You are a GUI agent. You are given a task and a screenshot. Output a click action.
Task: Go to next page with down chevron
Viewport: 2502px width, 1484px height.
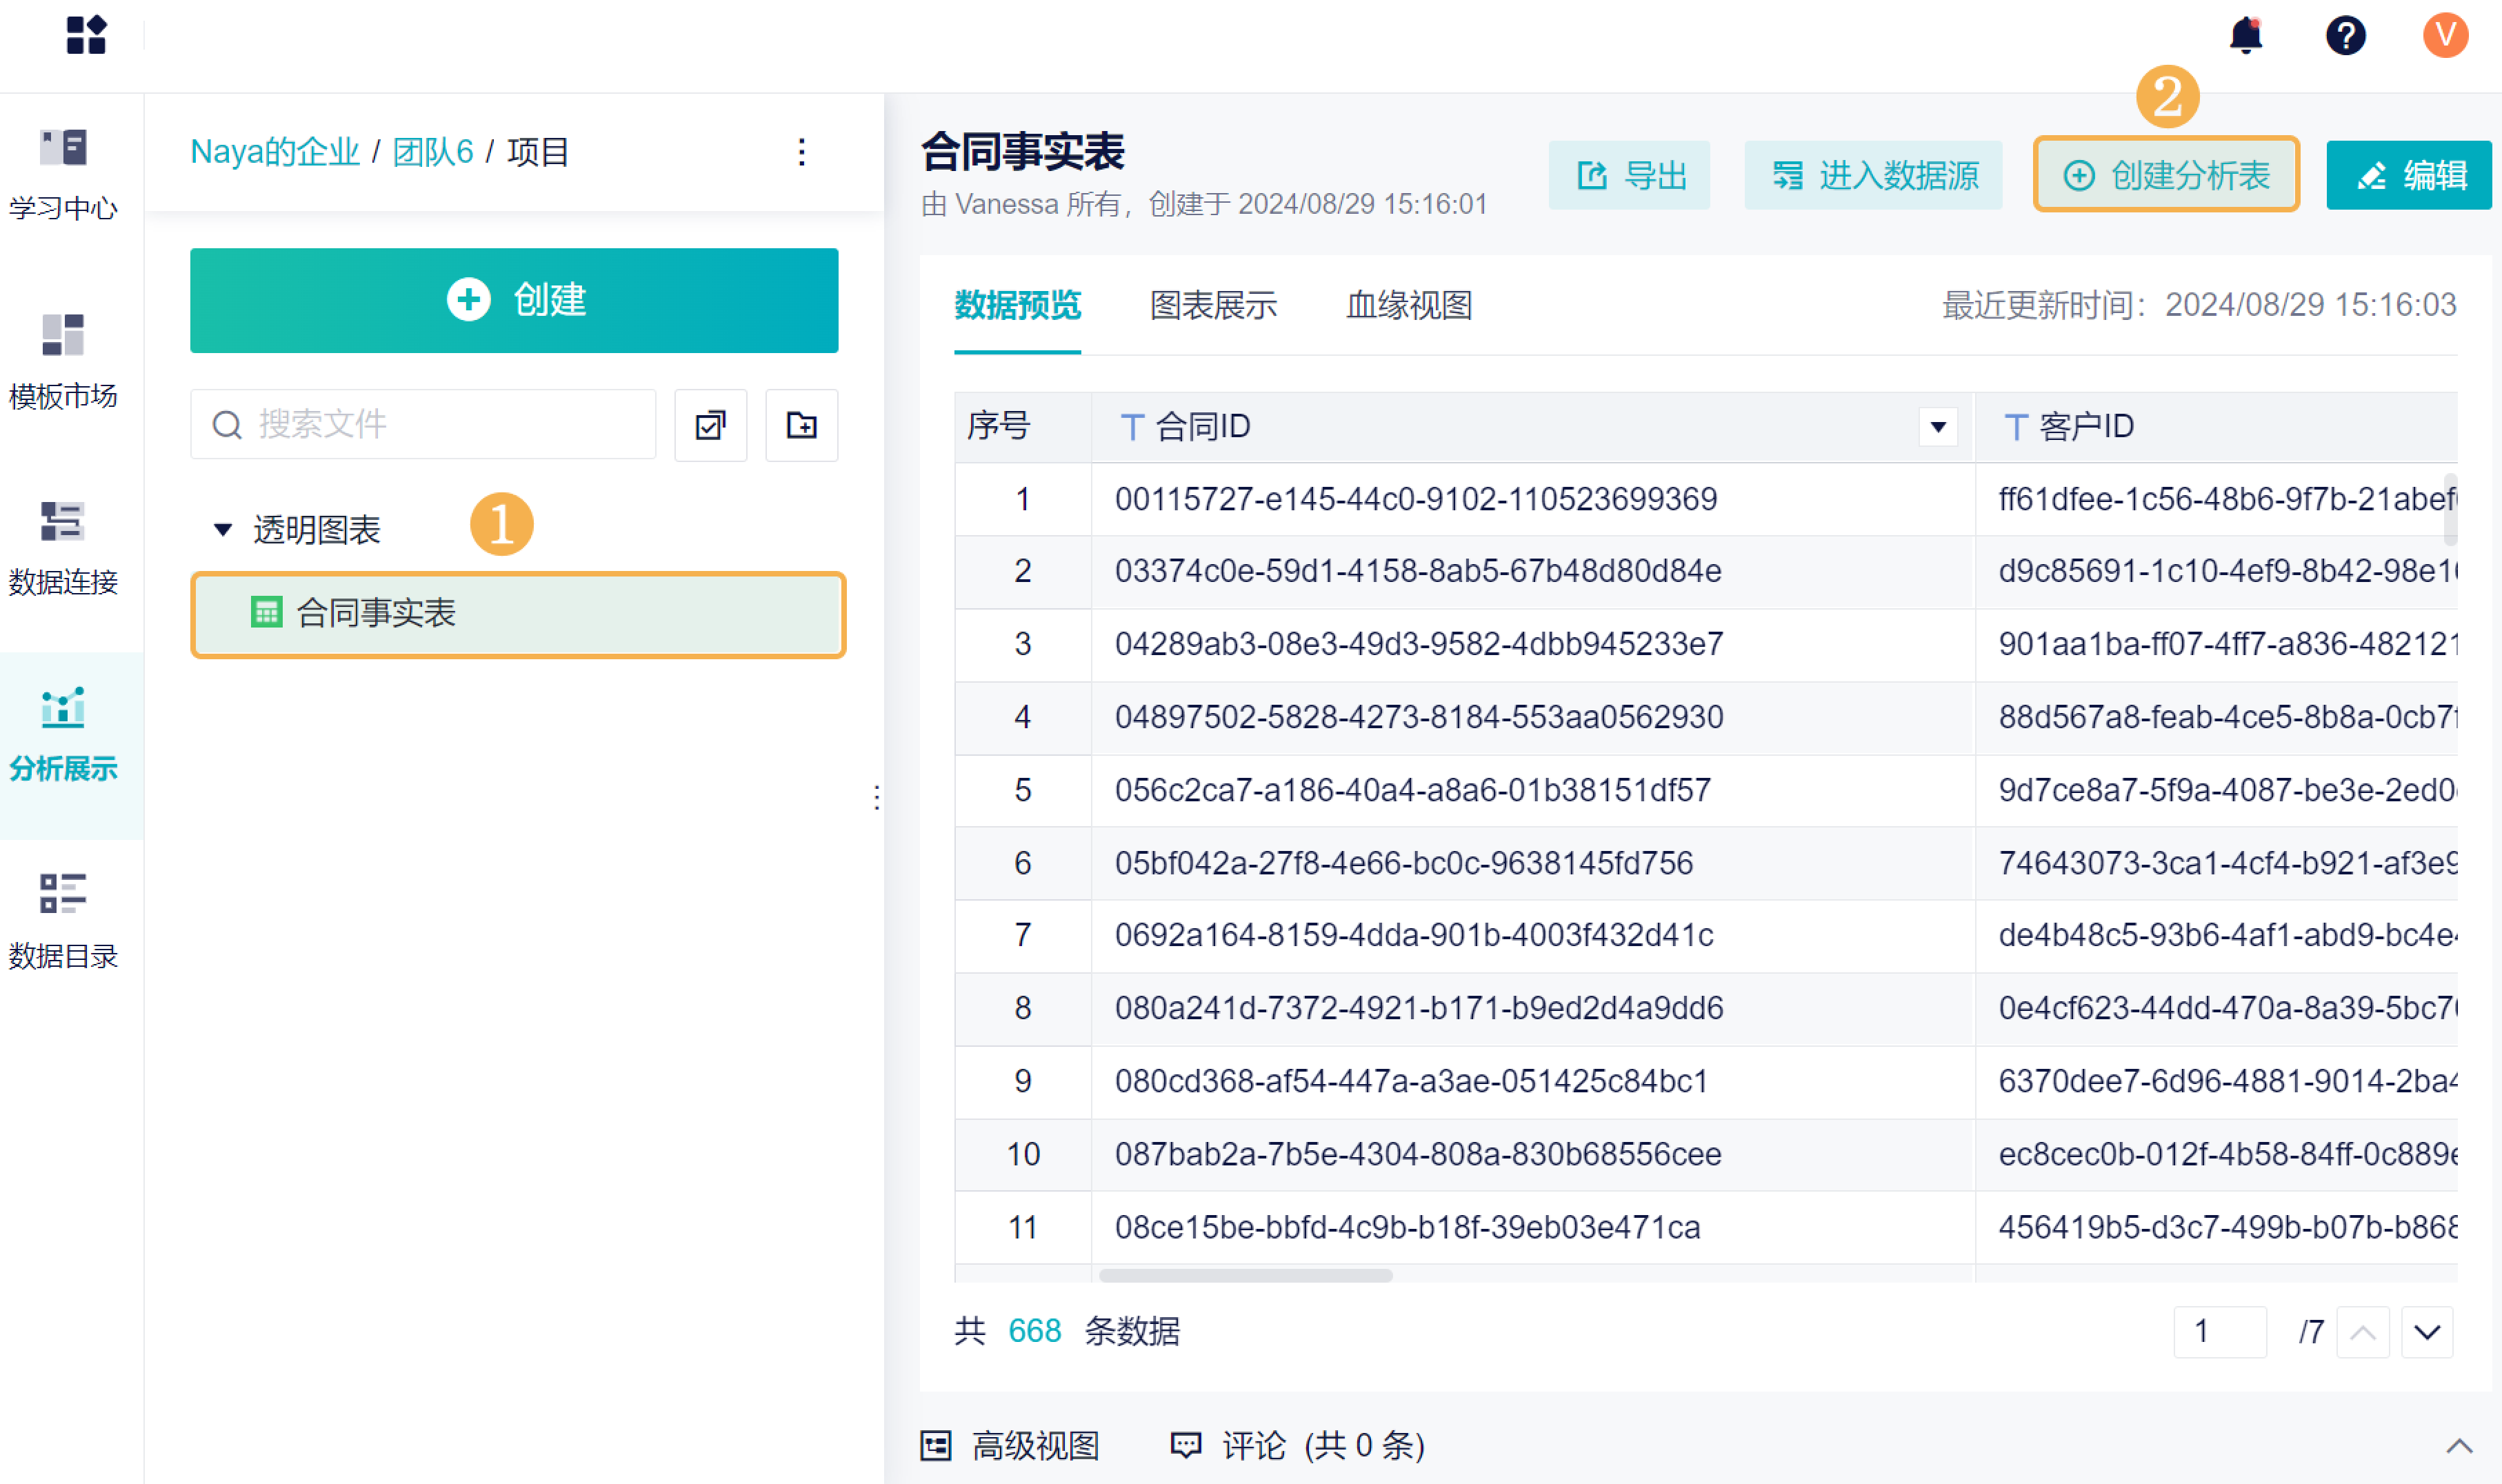pyautogui.click(x=2427, y=1332)
